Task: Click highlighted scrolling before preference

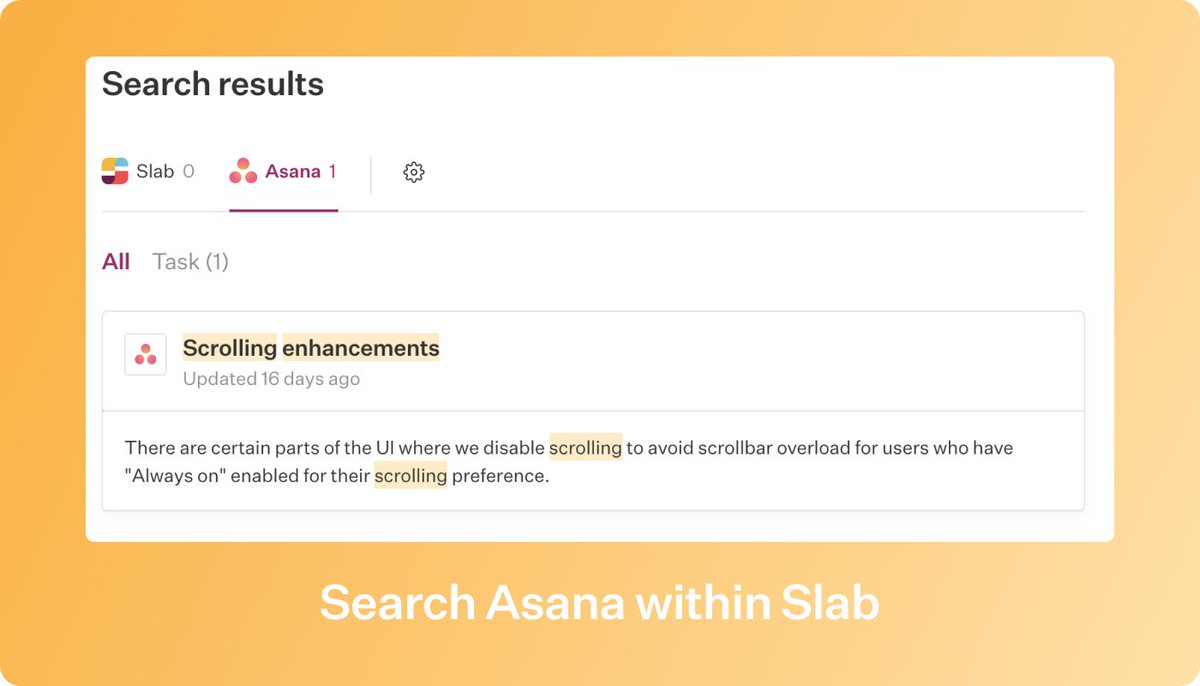Action: click(411, 476)
